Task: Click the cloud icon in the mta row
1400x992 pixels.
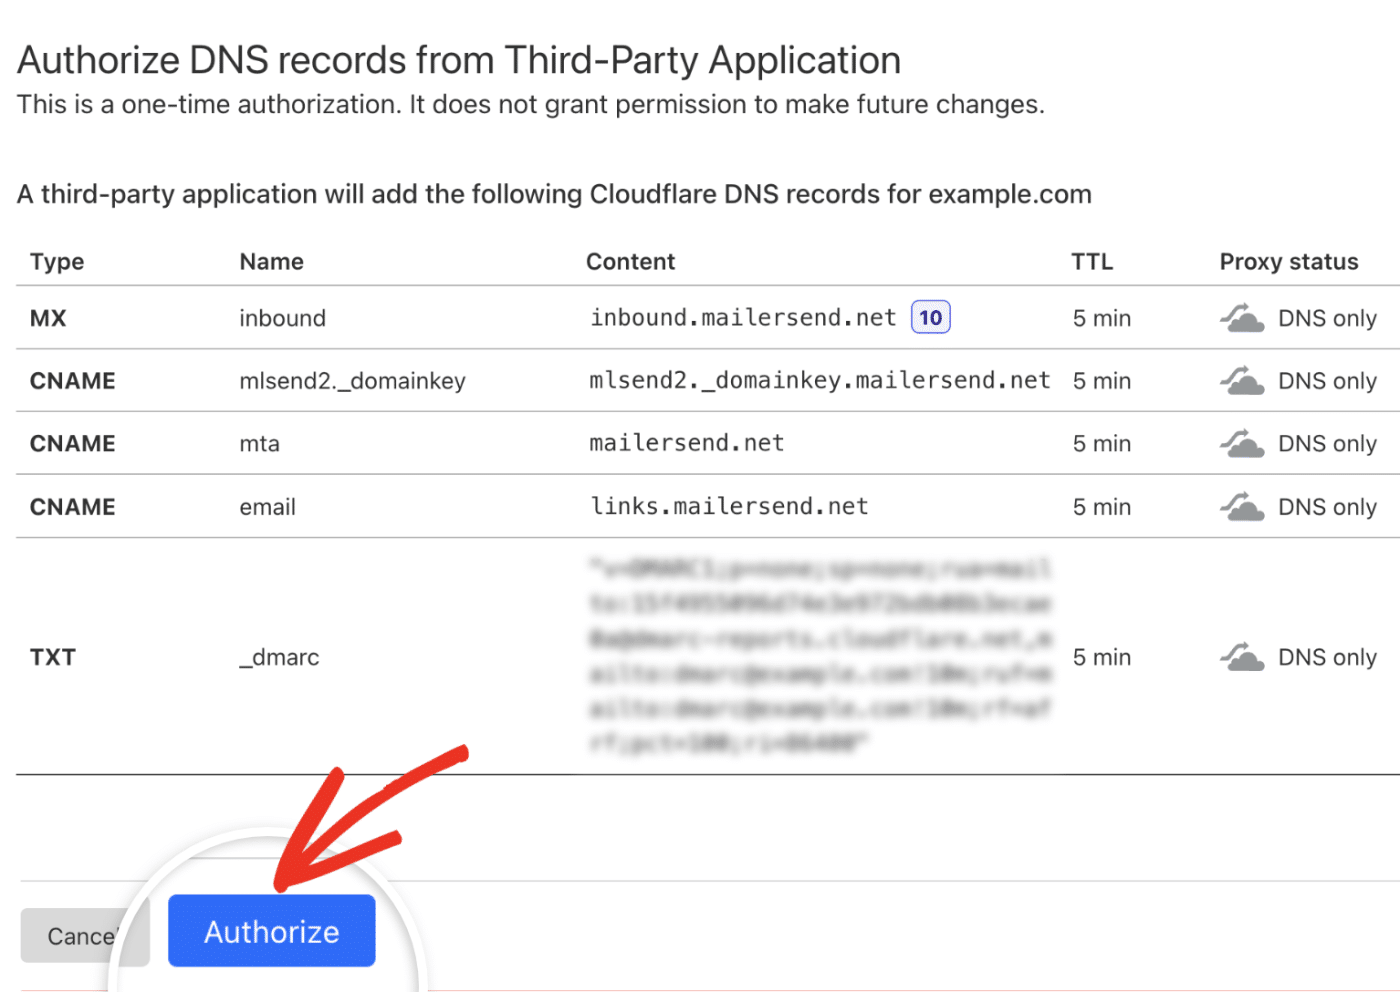Action: click(x=1242, y=444)
